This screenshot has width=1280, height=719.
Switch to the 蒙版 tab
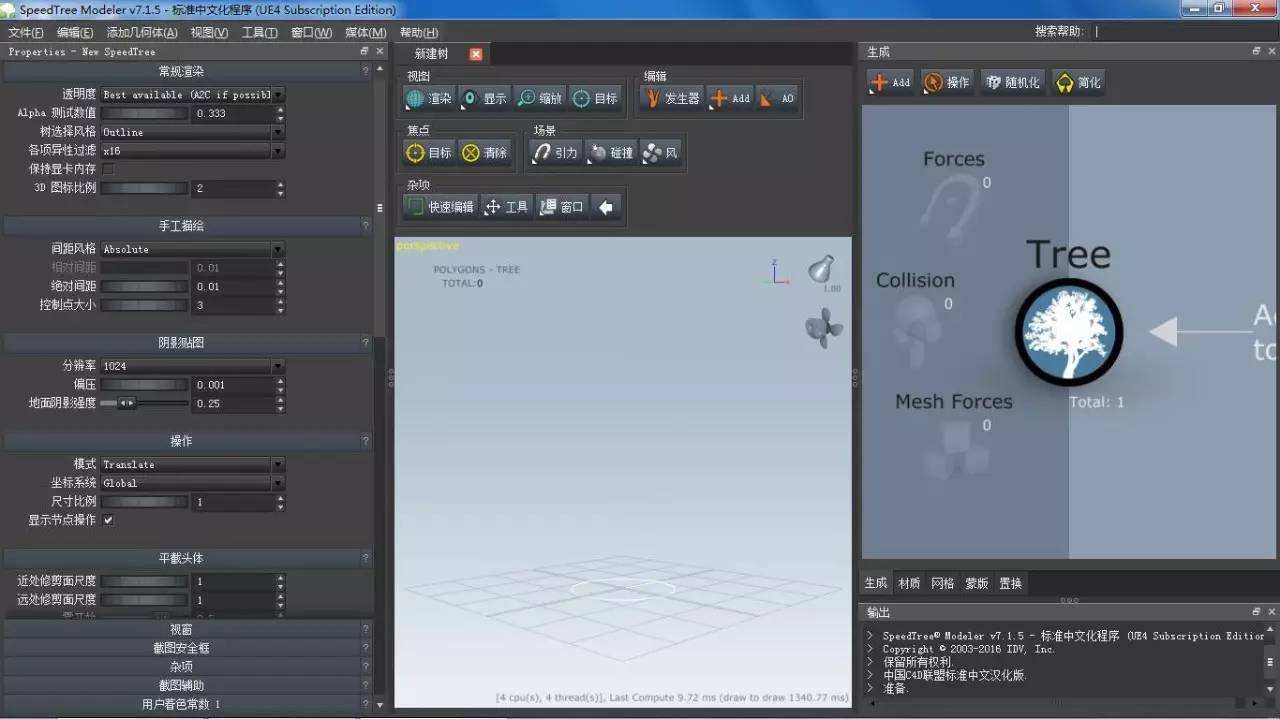976,583
